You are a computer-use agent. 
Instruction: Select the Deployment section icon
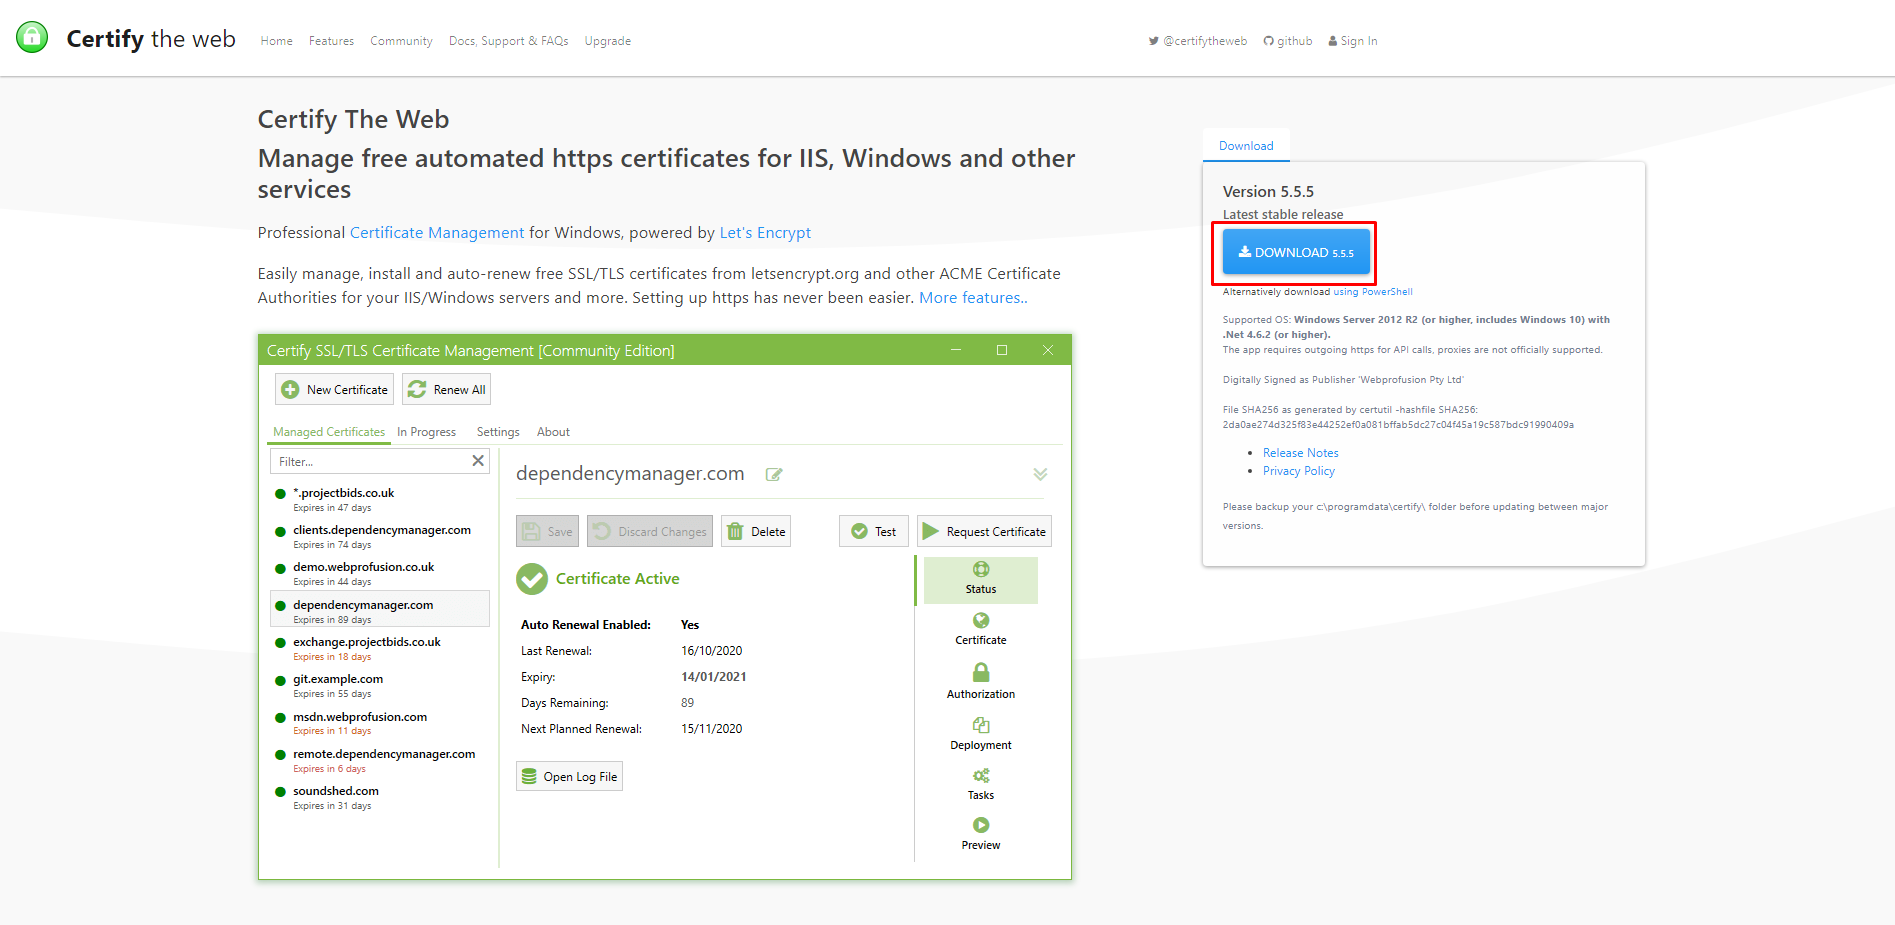(979, 726)
